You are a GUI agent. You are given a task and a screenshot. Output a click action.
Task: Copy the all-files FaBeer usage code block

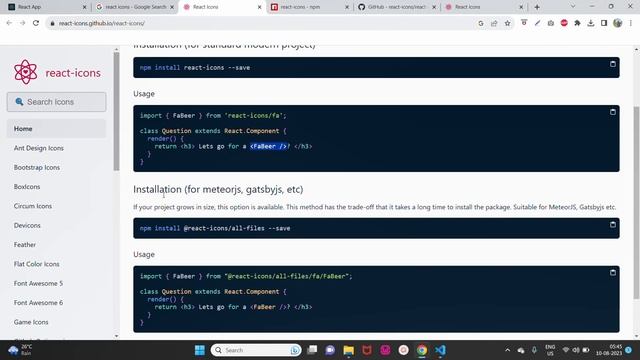(x=613, y=273)
